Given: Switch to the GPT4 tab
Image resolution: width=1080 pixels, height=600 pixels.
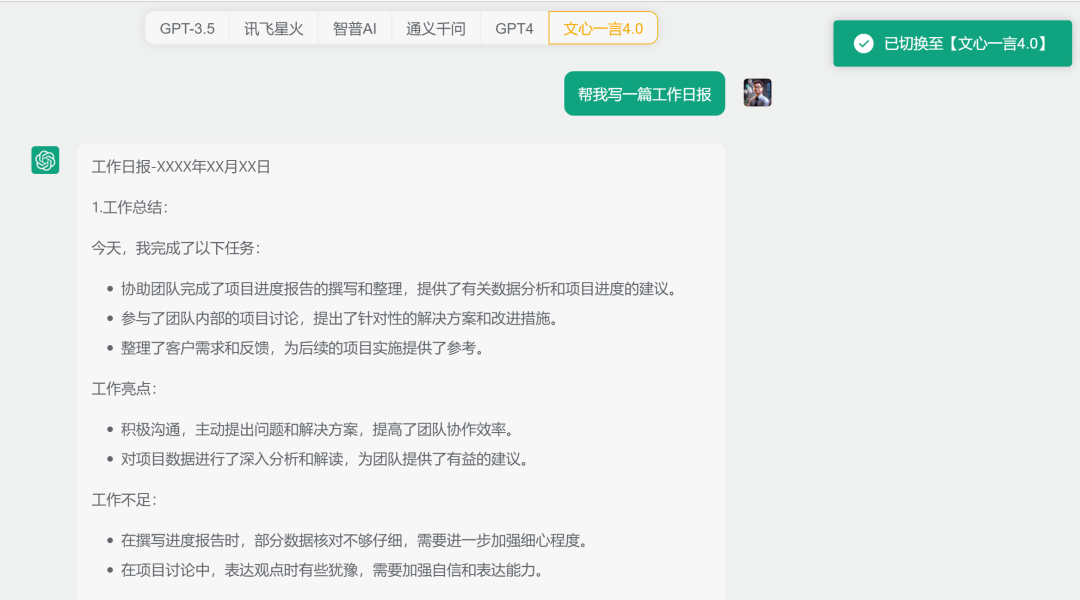Looking at the screenshot, I should [513, 28].
